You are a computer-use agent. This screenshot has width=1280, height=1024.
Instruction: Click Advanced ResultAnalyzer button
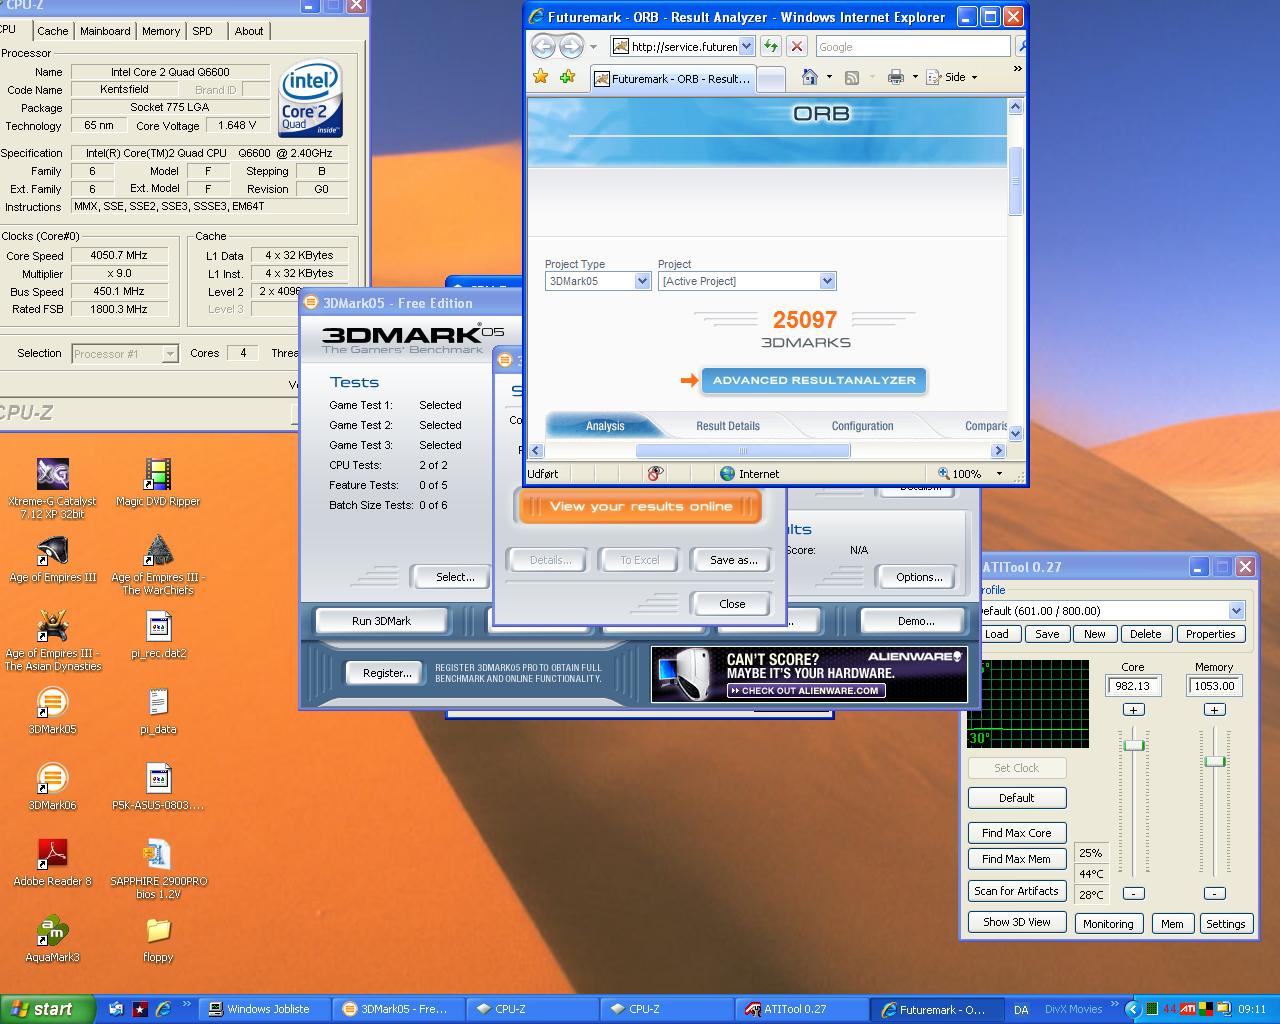tap(814, 380)
